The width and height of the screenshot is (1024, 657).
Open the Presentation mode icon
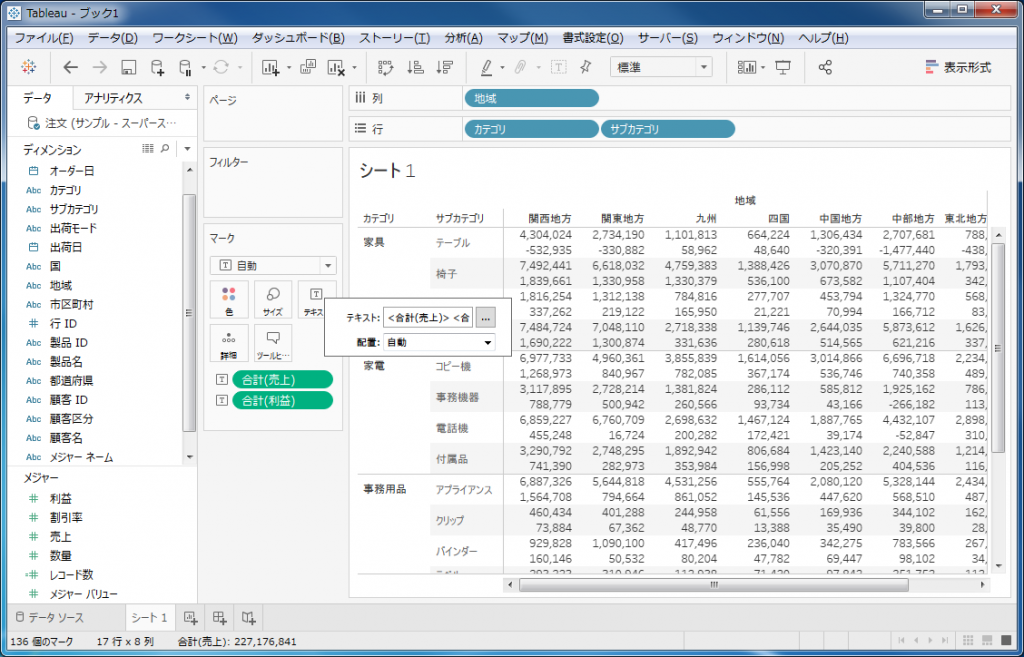(783, 68)
